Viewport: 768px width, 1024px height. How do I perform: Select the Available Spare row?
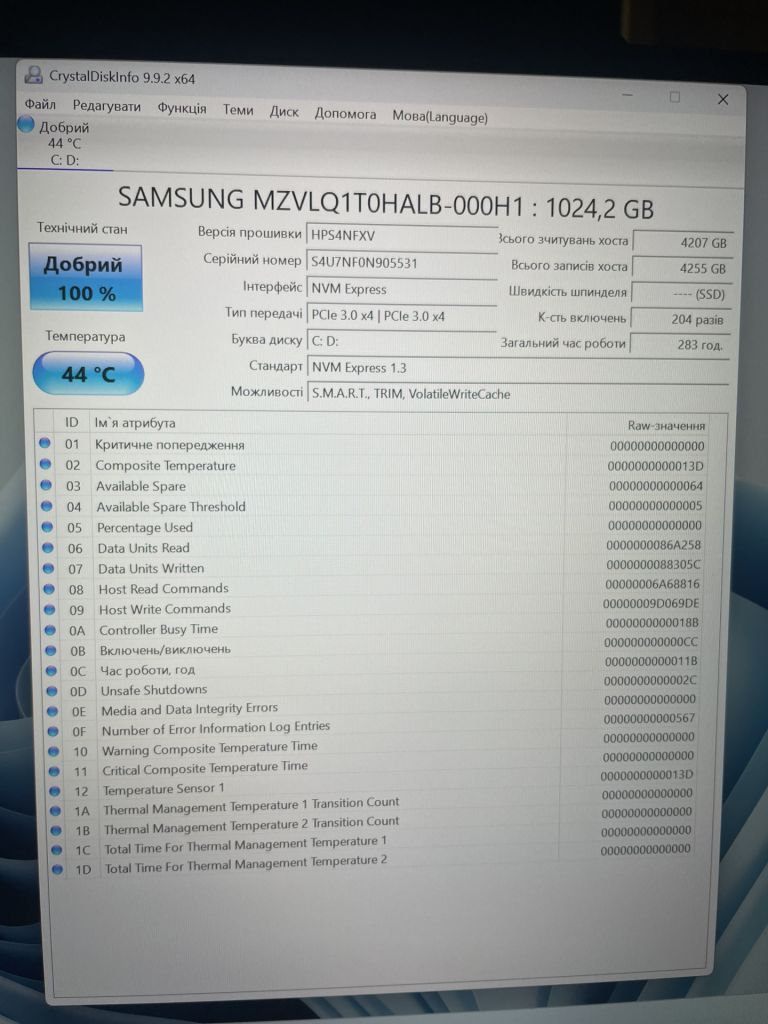(x=372, y=486)
